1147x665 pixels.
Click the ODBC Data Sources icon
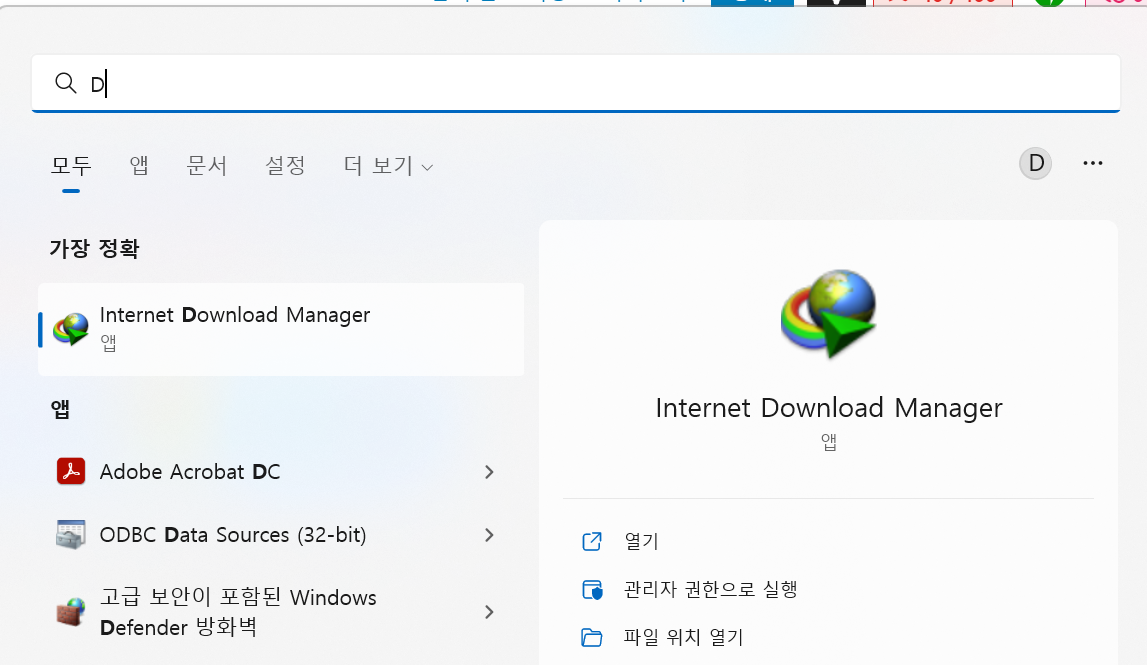tap(71, 535)
